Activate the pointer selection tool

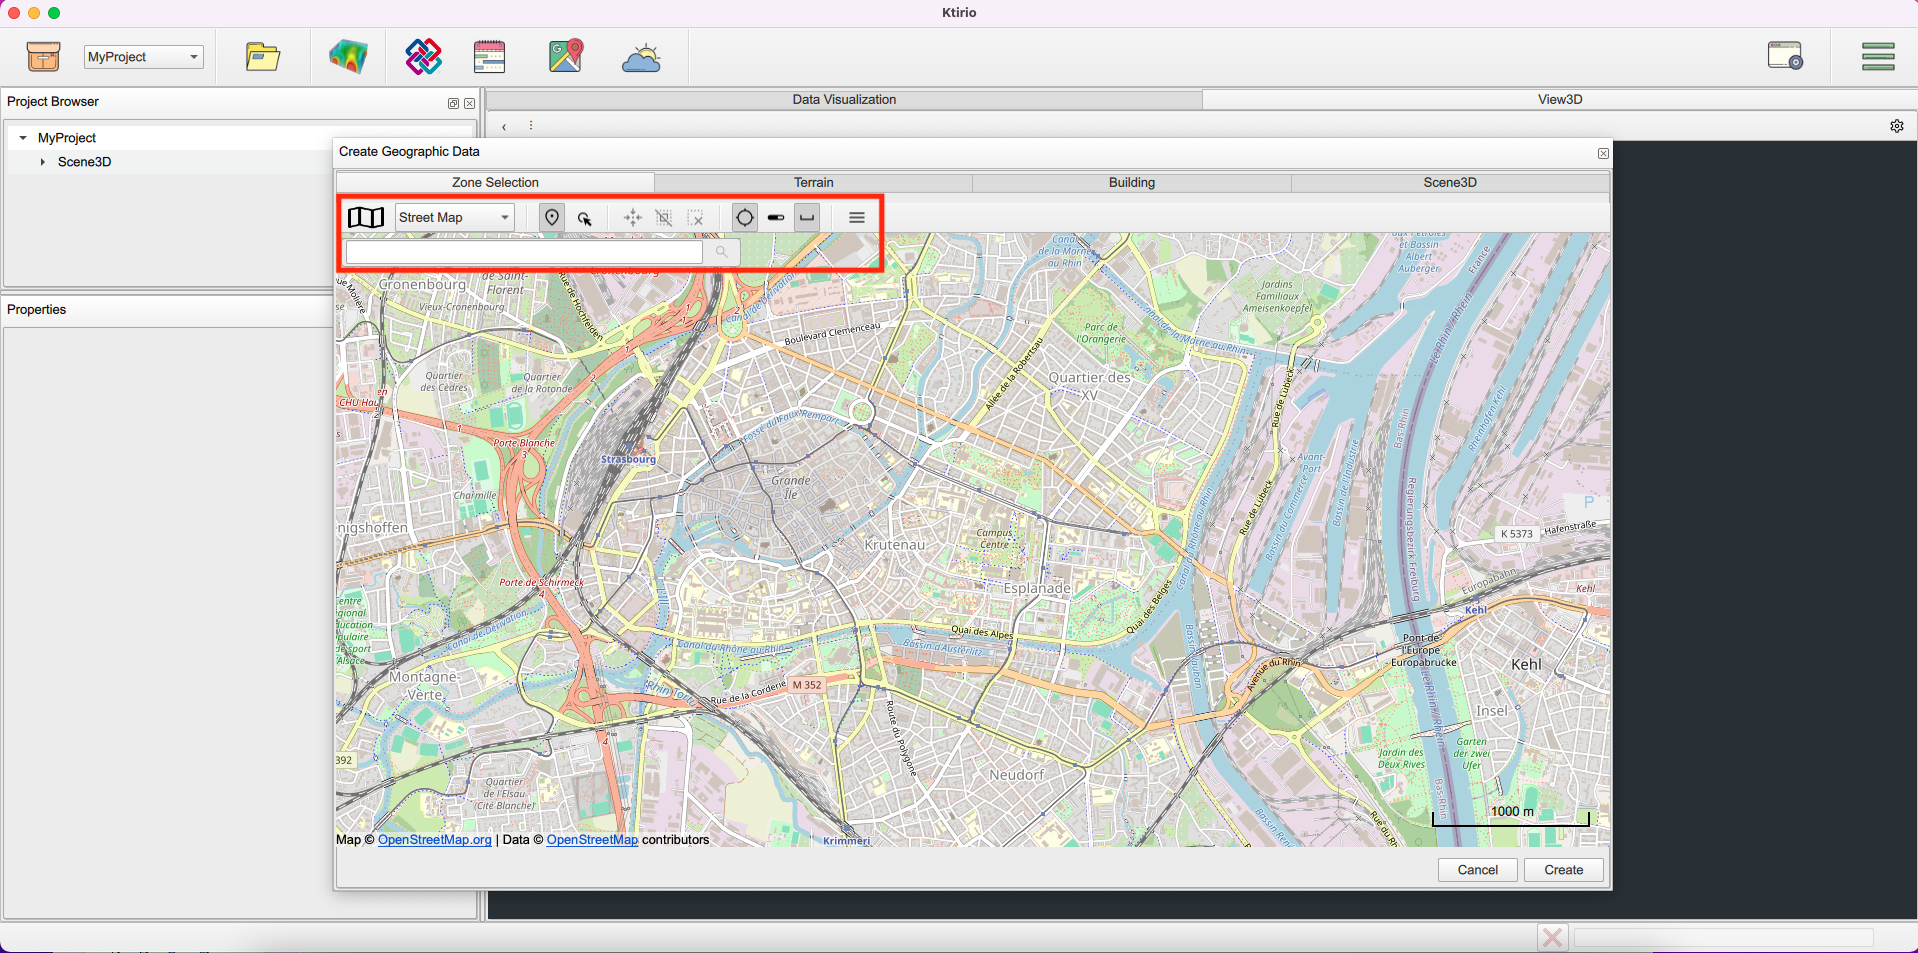pos(586,217)
